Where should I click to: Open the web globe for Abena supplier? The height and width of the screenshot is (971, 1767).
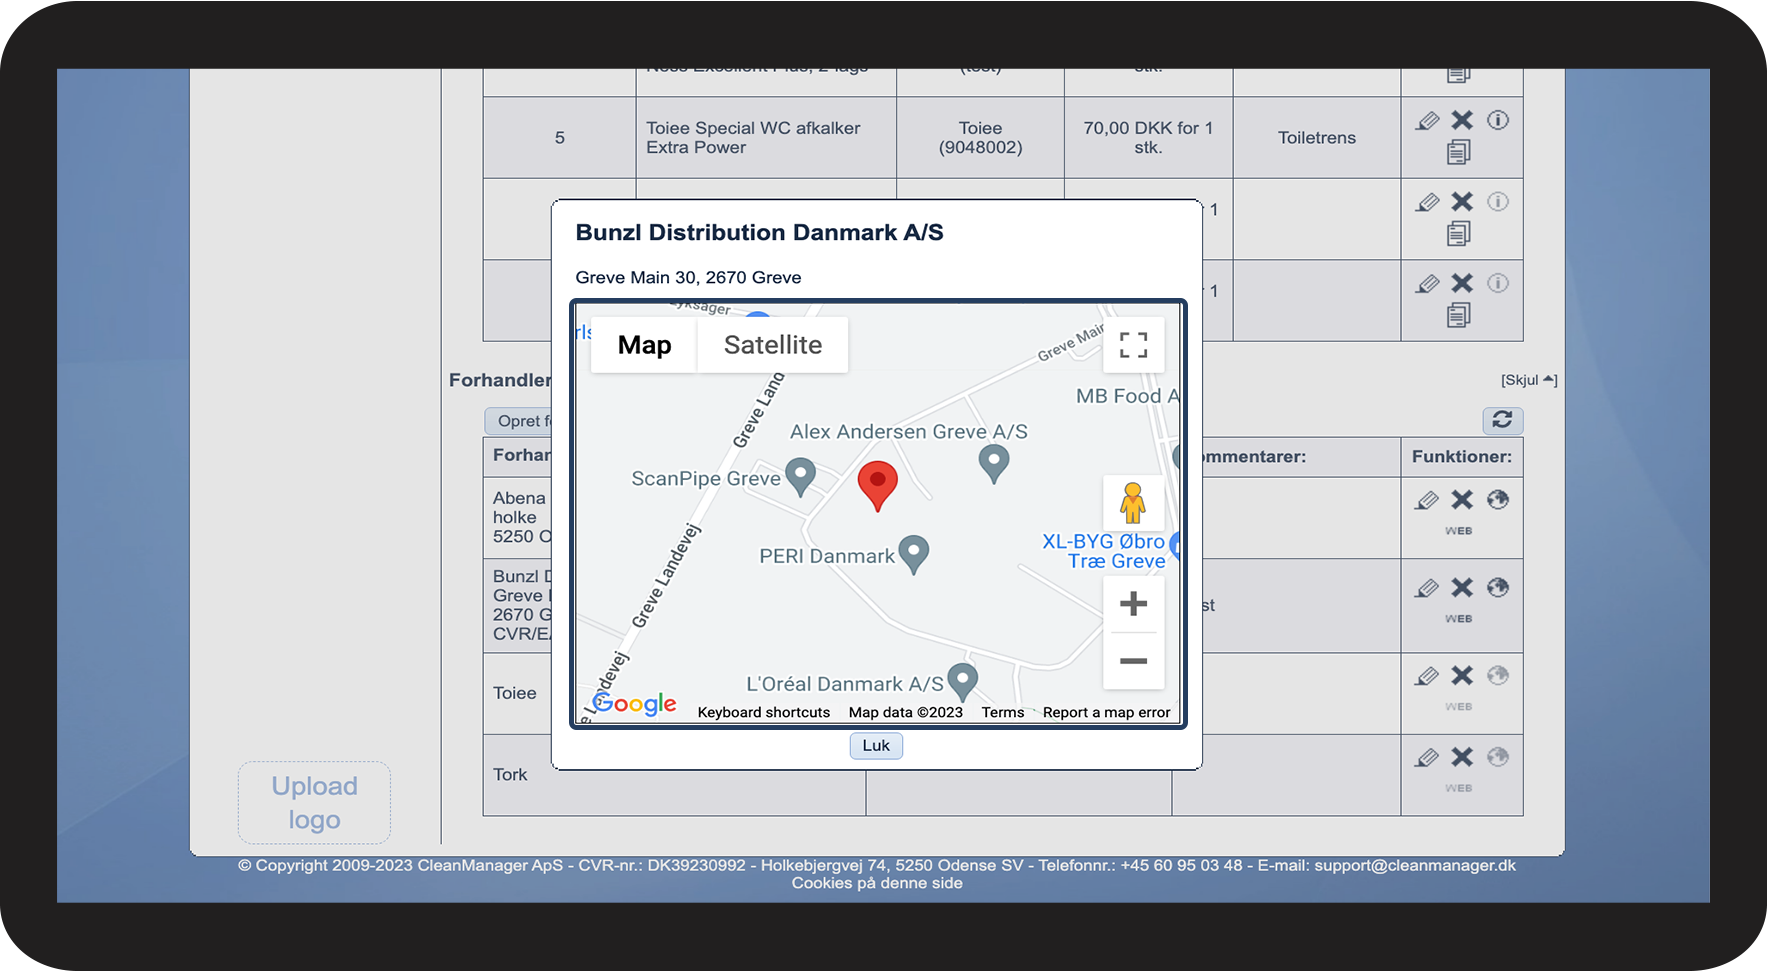tap(1497, 500)
